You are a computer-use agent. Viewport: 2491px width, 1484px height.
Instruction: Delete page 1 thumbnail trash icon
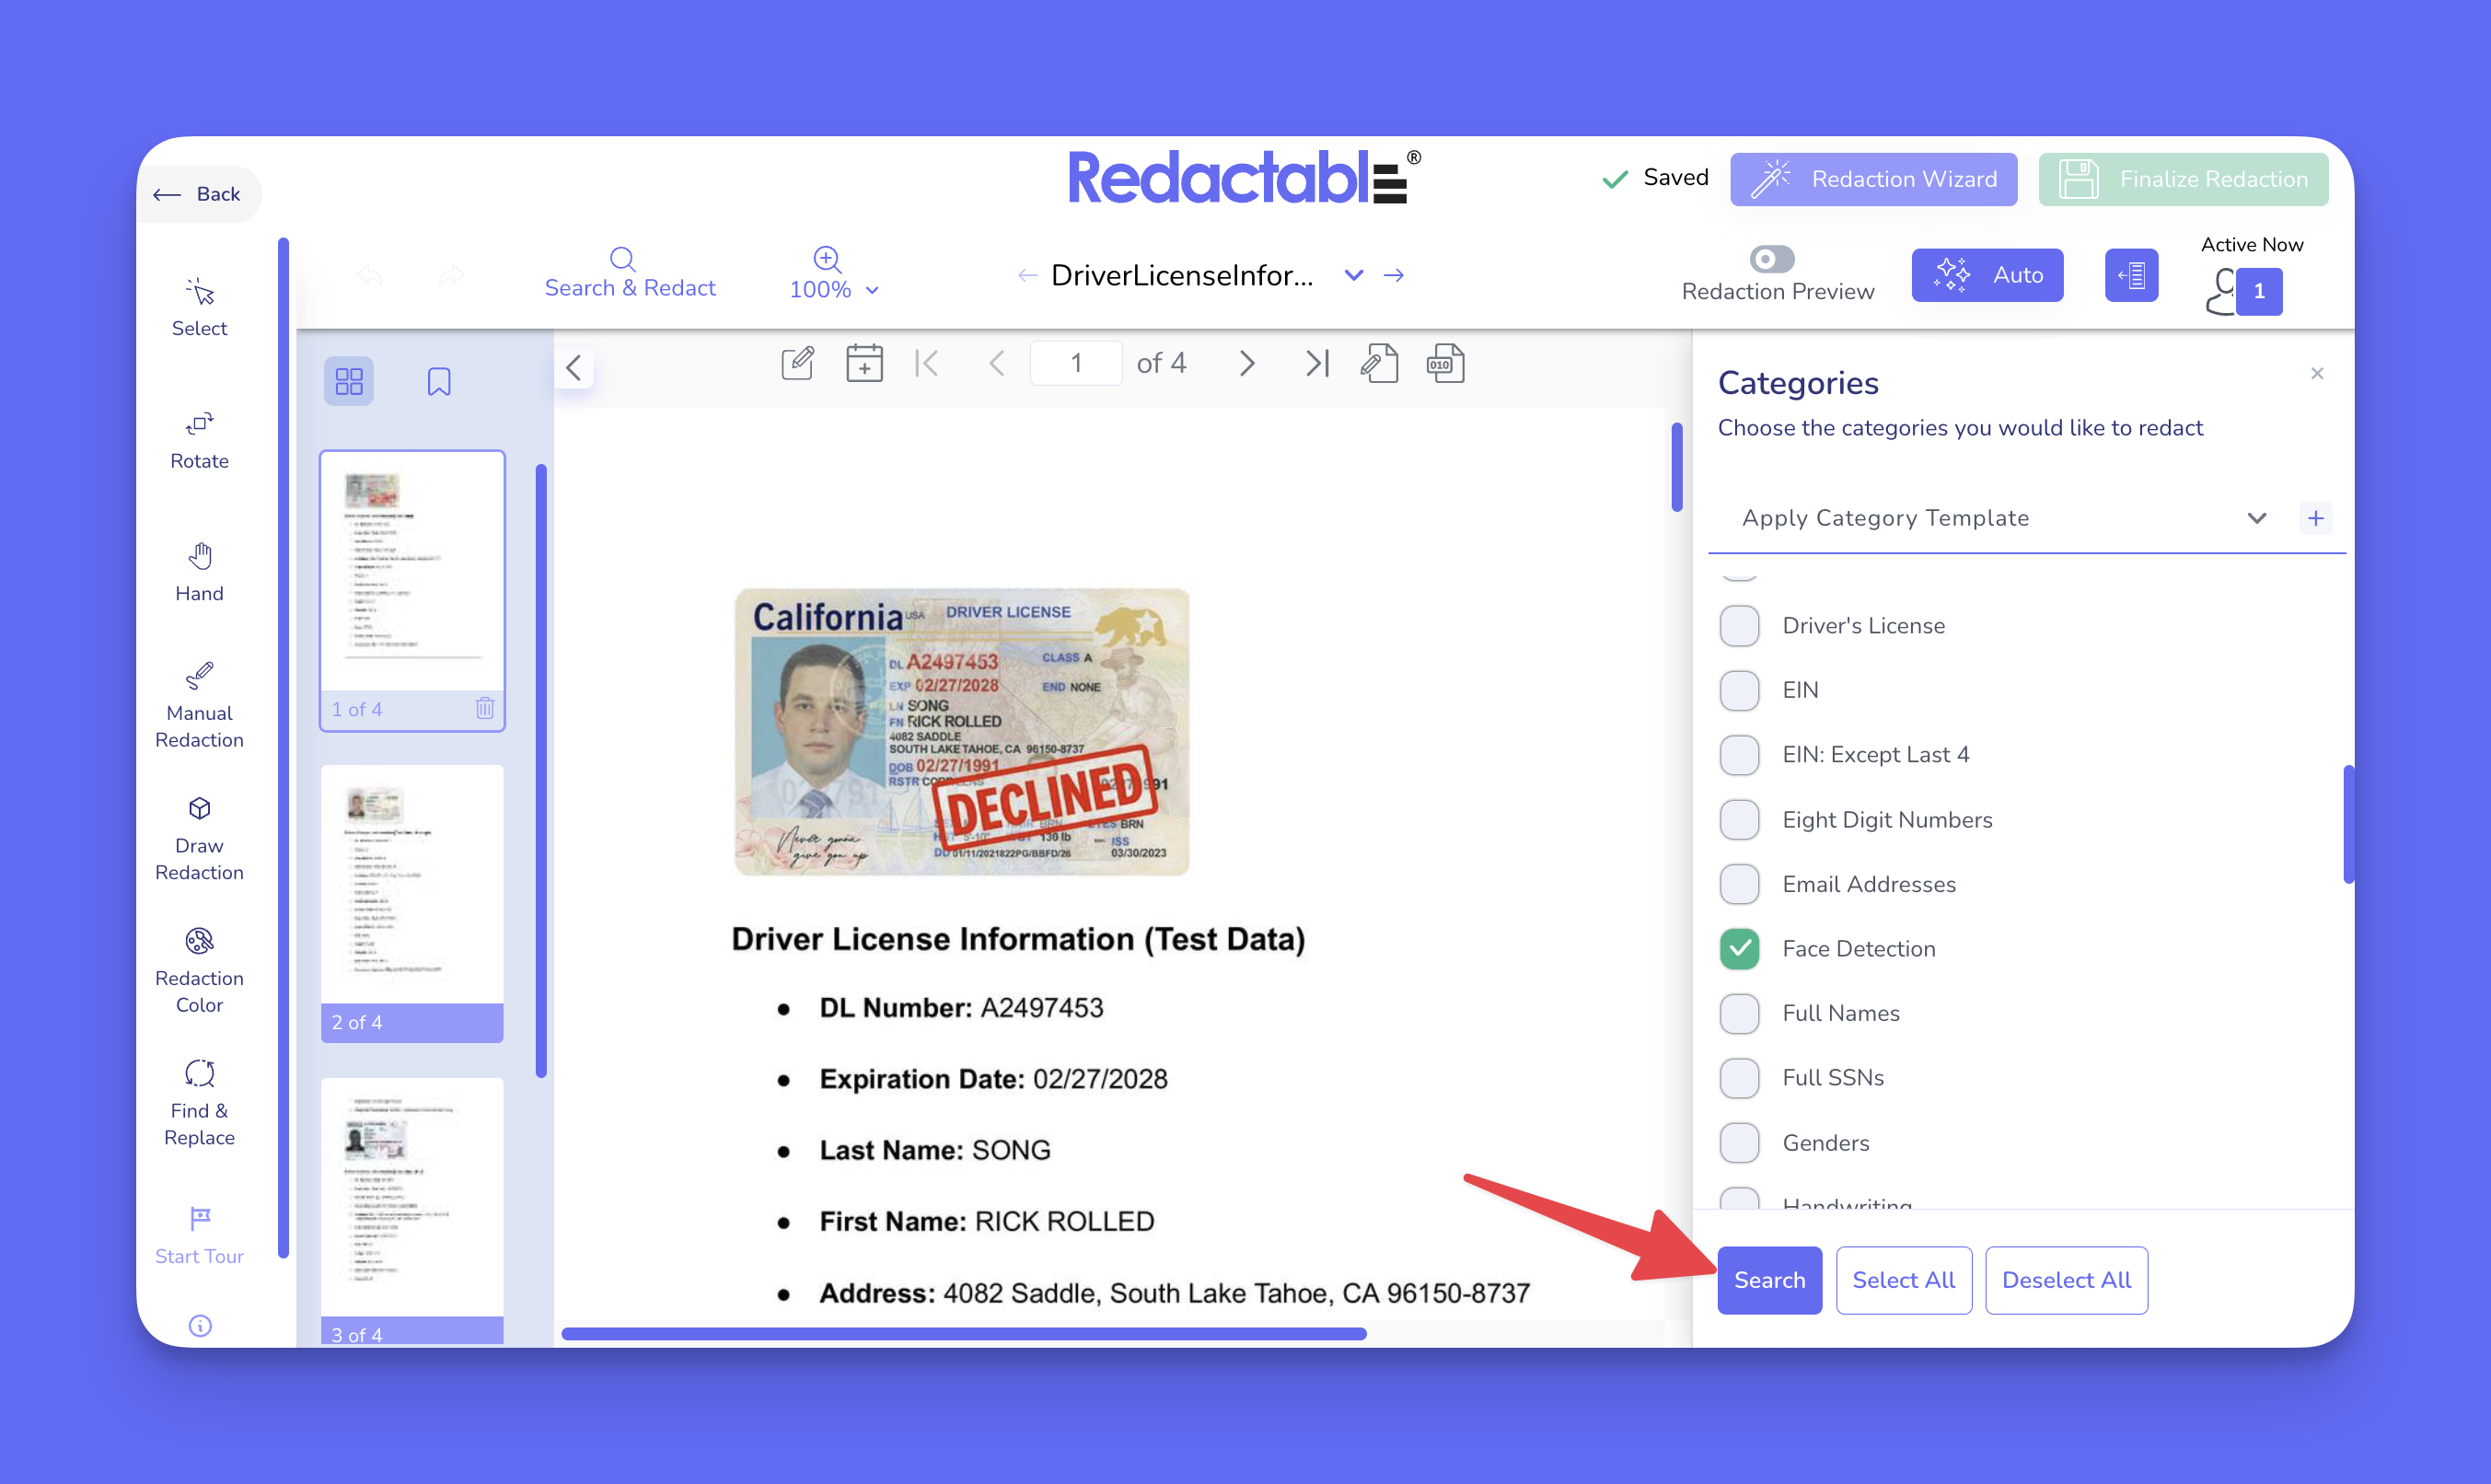coord(485,708)
